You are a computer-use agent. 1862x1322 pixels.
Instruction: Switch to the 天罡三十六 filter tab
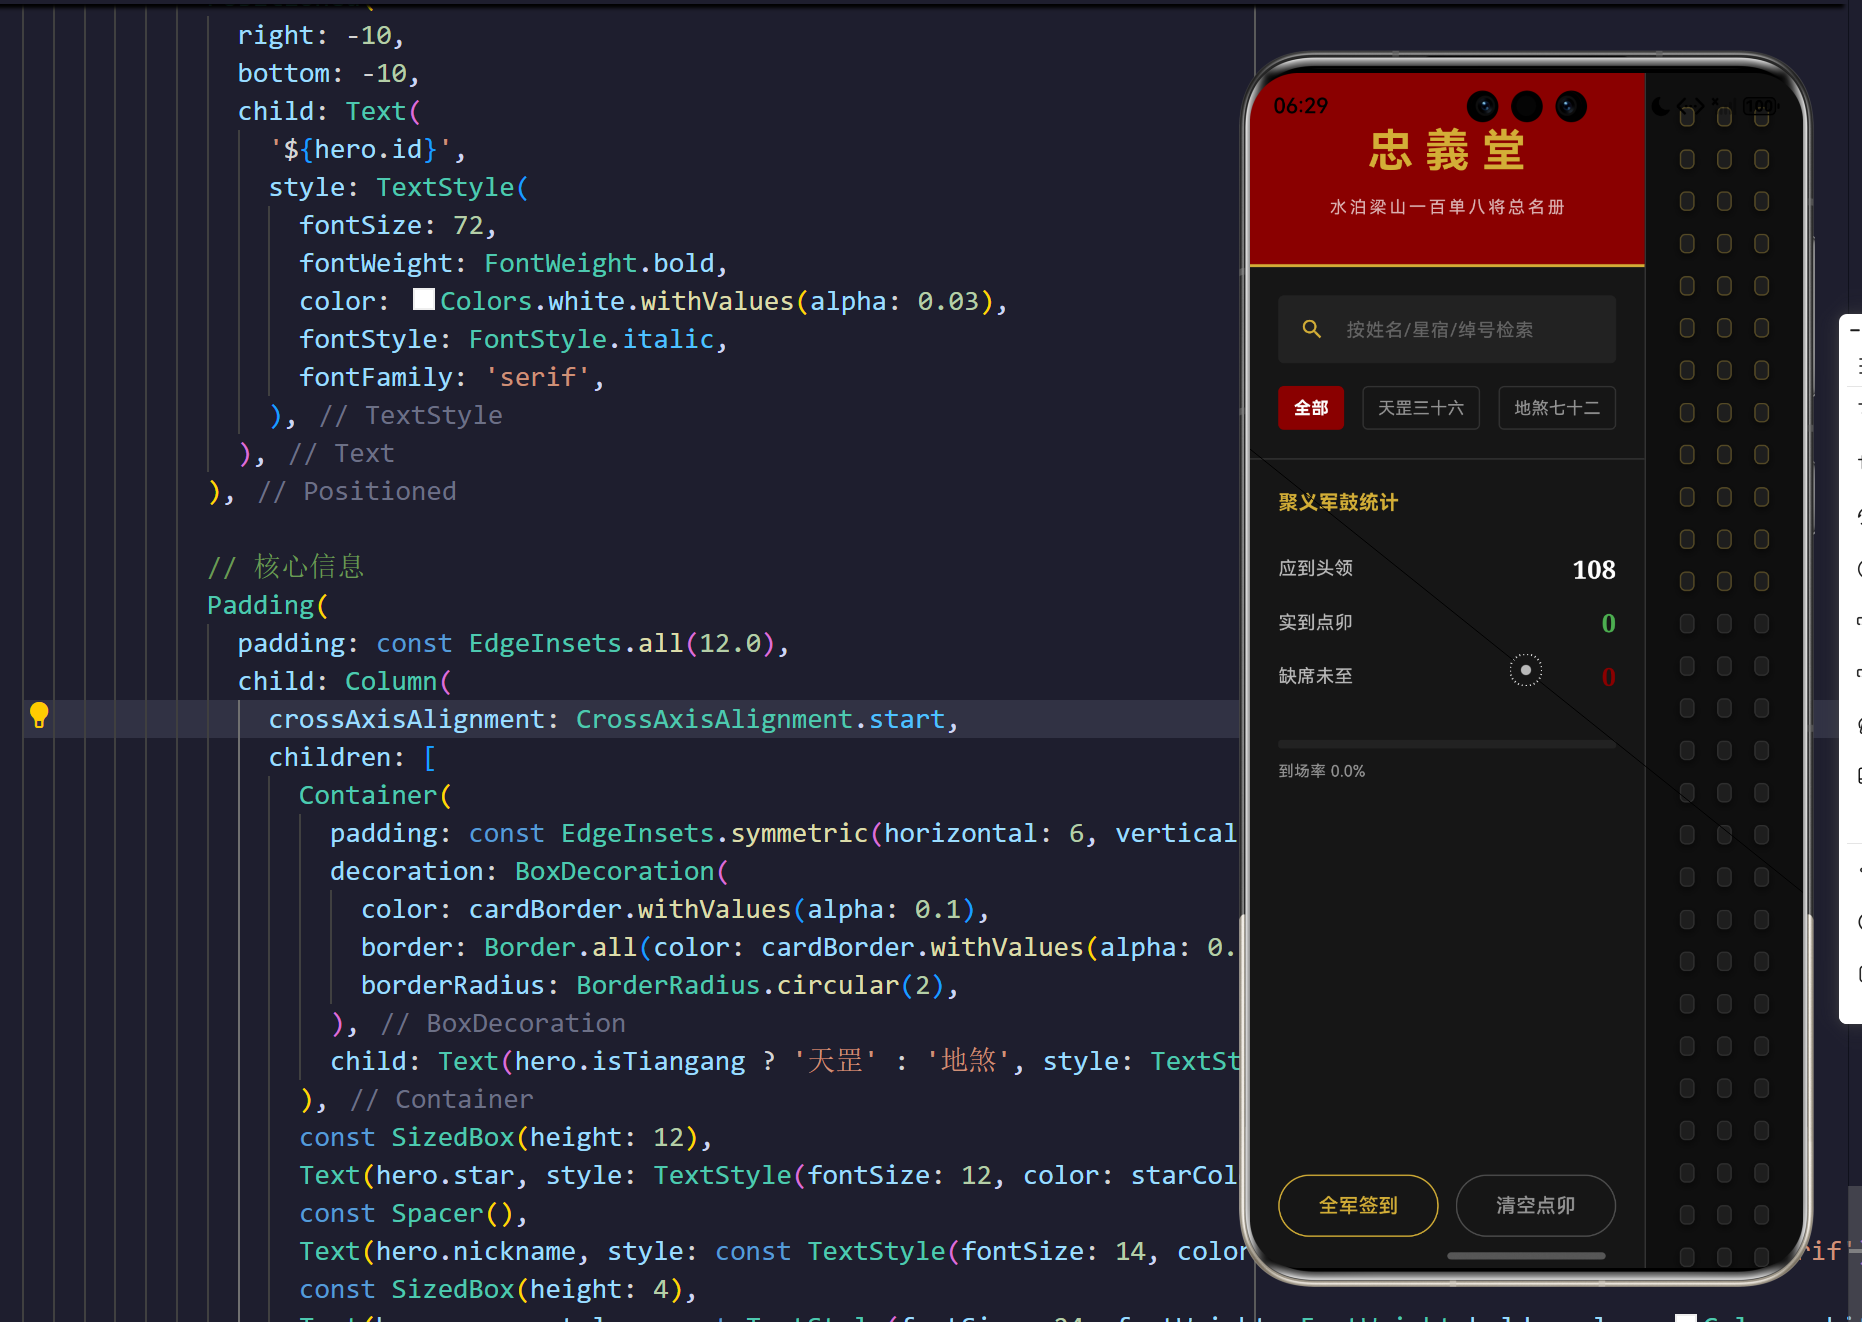pyautogui.click(x=1420, y=408)
